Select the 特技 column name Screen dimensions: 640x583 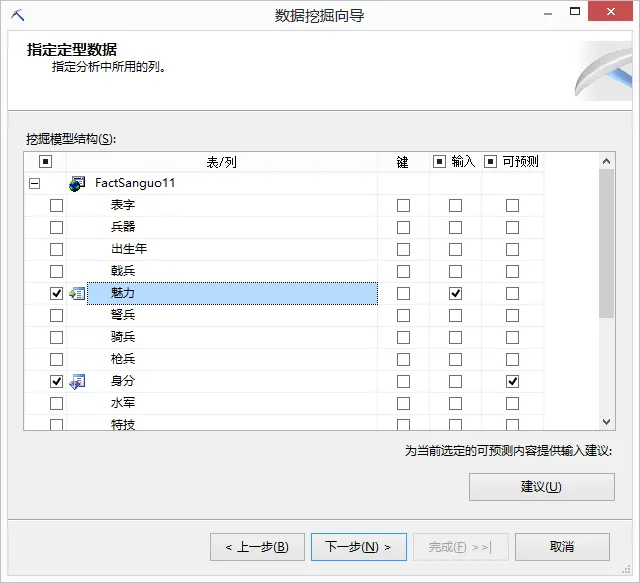pos(123,425)
